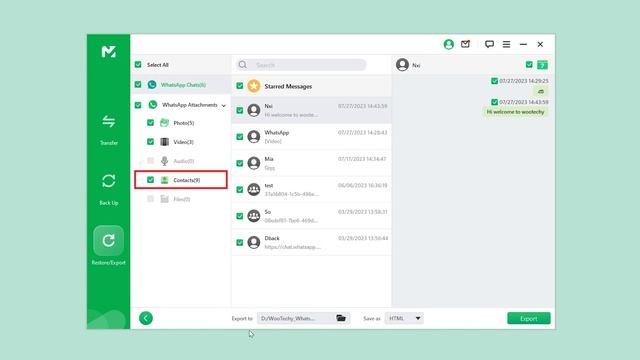Open the Transfer section

click(x=109, y=130)
